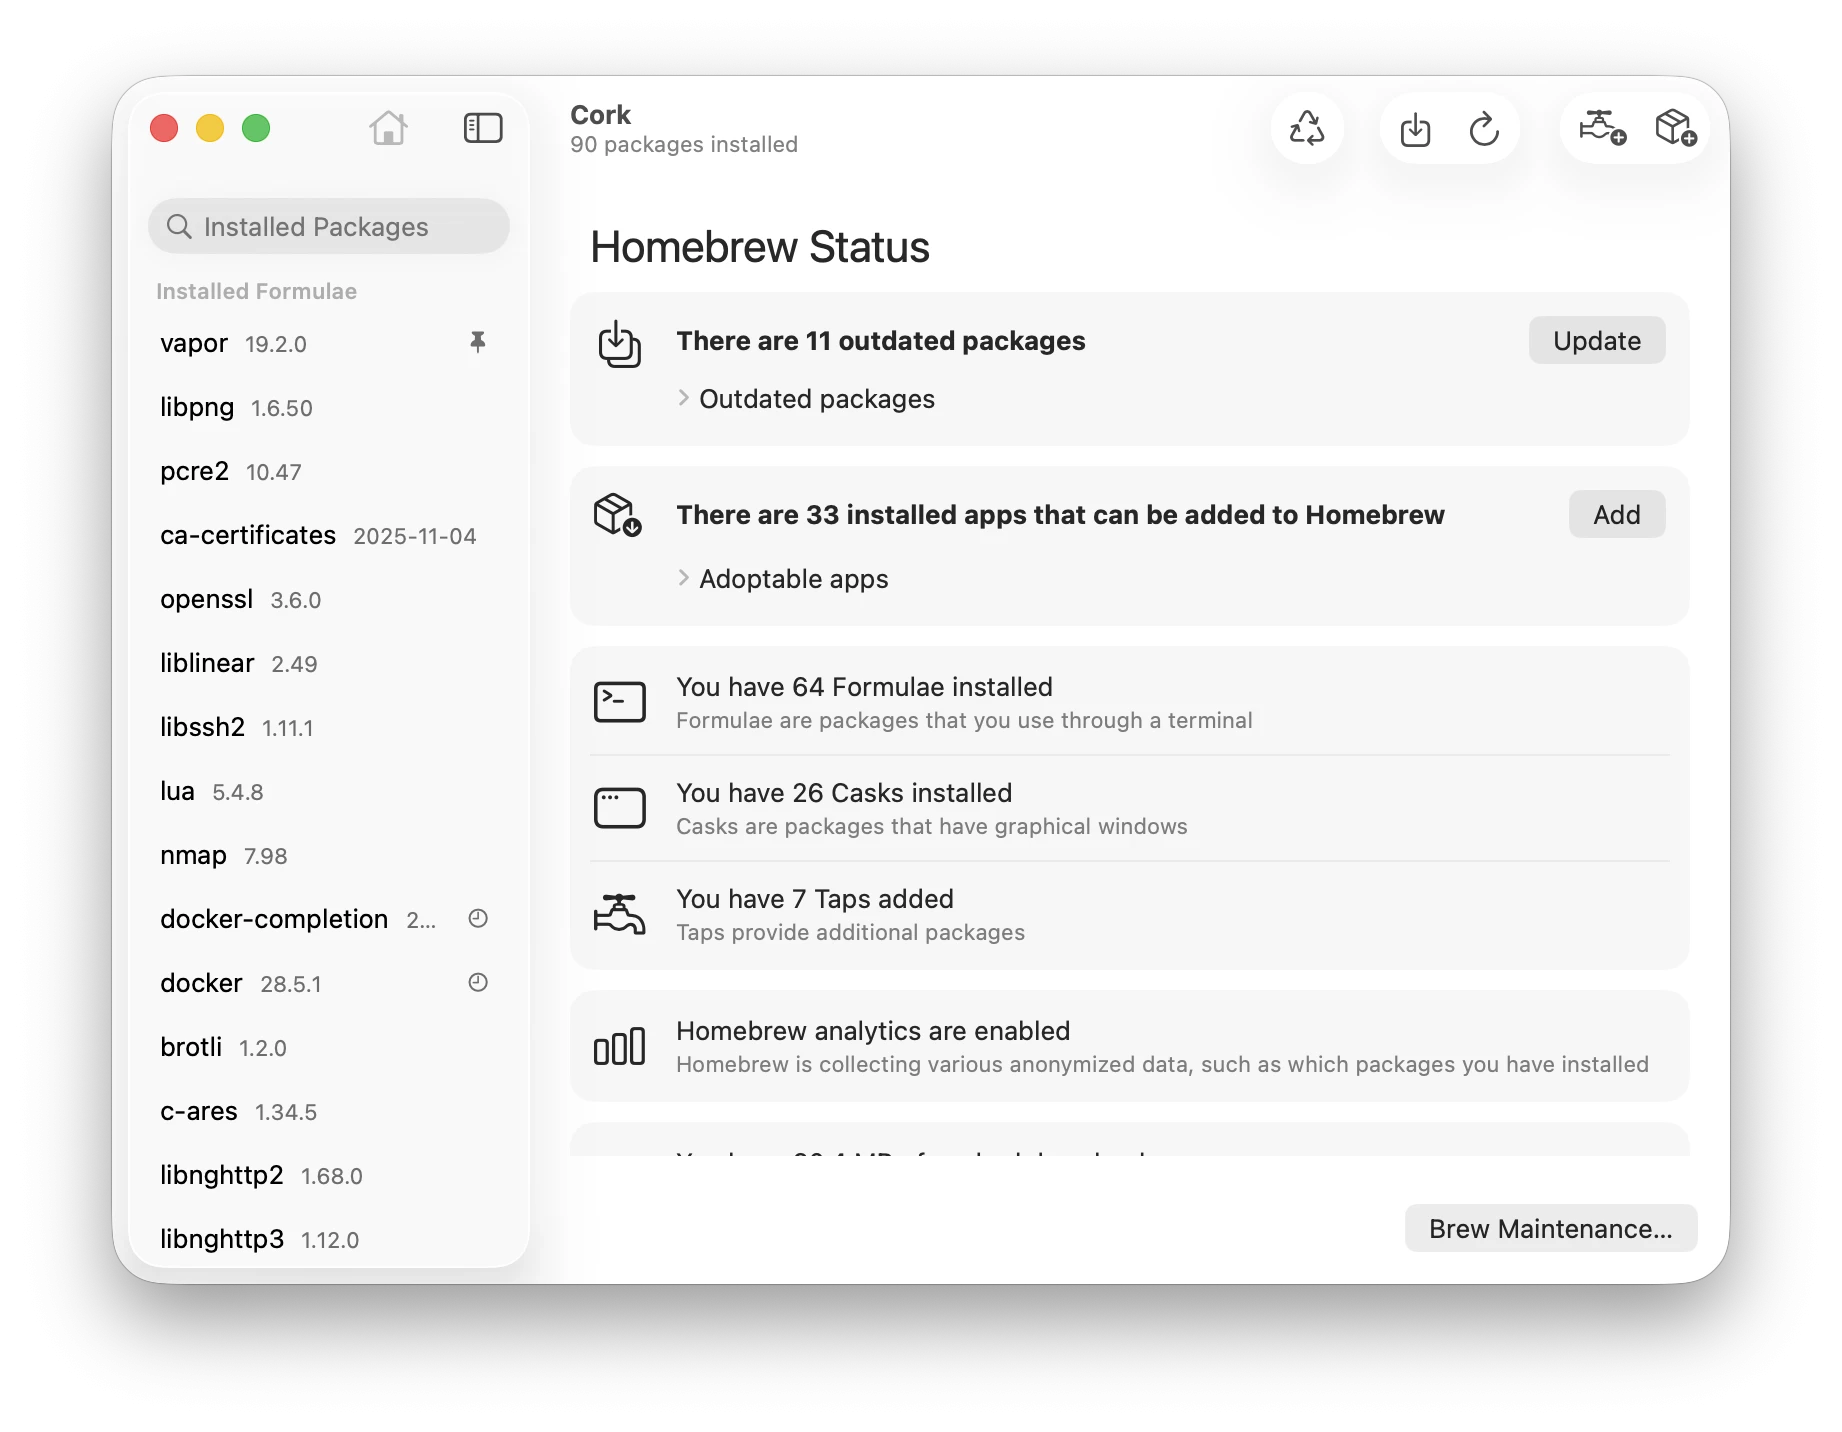Open Brew Maintenance dialog
1842x1432 pixels.
(x=1551, y=1229)
